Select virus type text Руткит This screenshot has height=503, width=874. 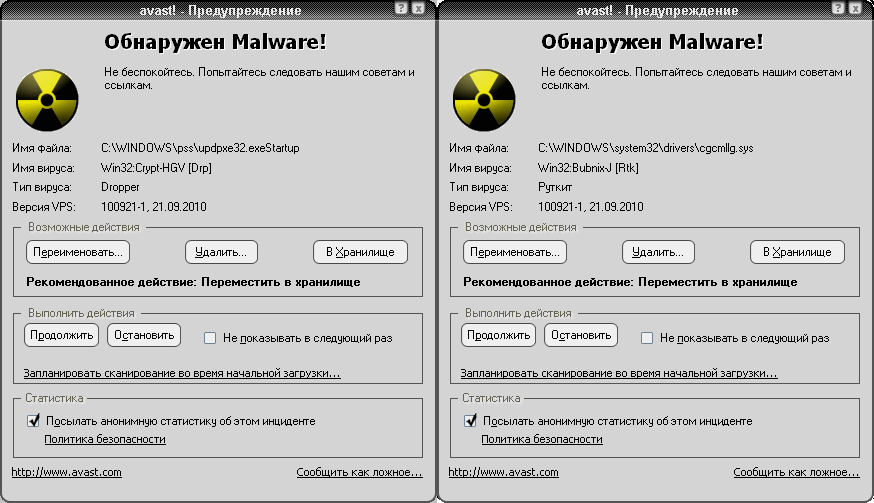[555, 187]
